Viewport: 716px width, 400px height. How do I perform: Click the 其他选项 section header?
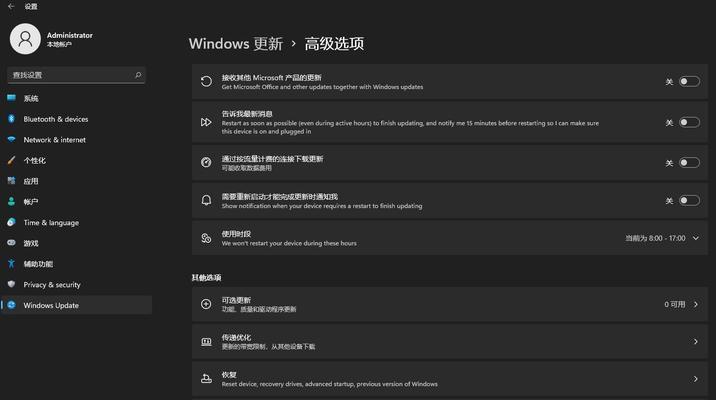(x=206, y=278)
